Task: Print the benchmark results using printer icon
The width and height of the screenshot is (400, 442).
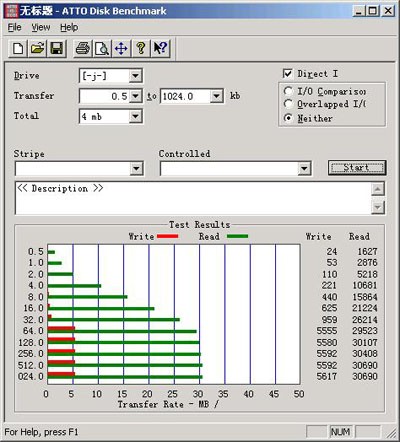Action: [x=83, y=48]
